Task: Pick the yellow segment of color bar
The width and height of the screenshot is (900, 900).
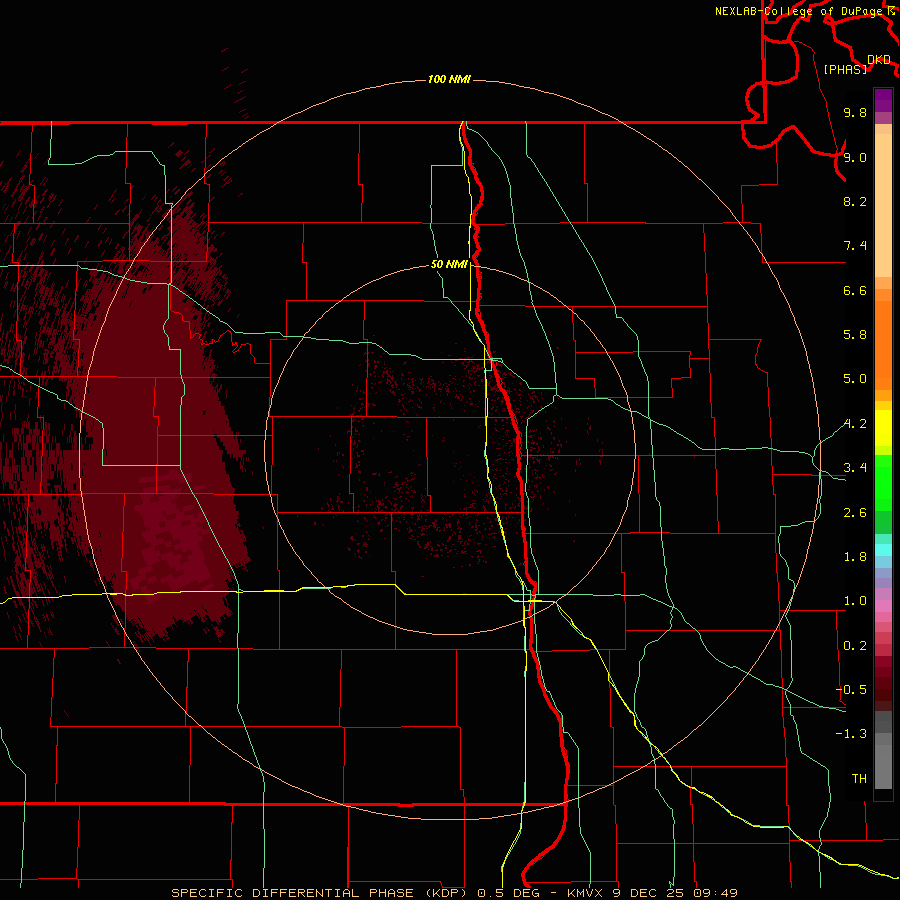Action: coord(883,428)
